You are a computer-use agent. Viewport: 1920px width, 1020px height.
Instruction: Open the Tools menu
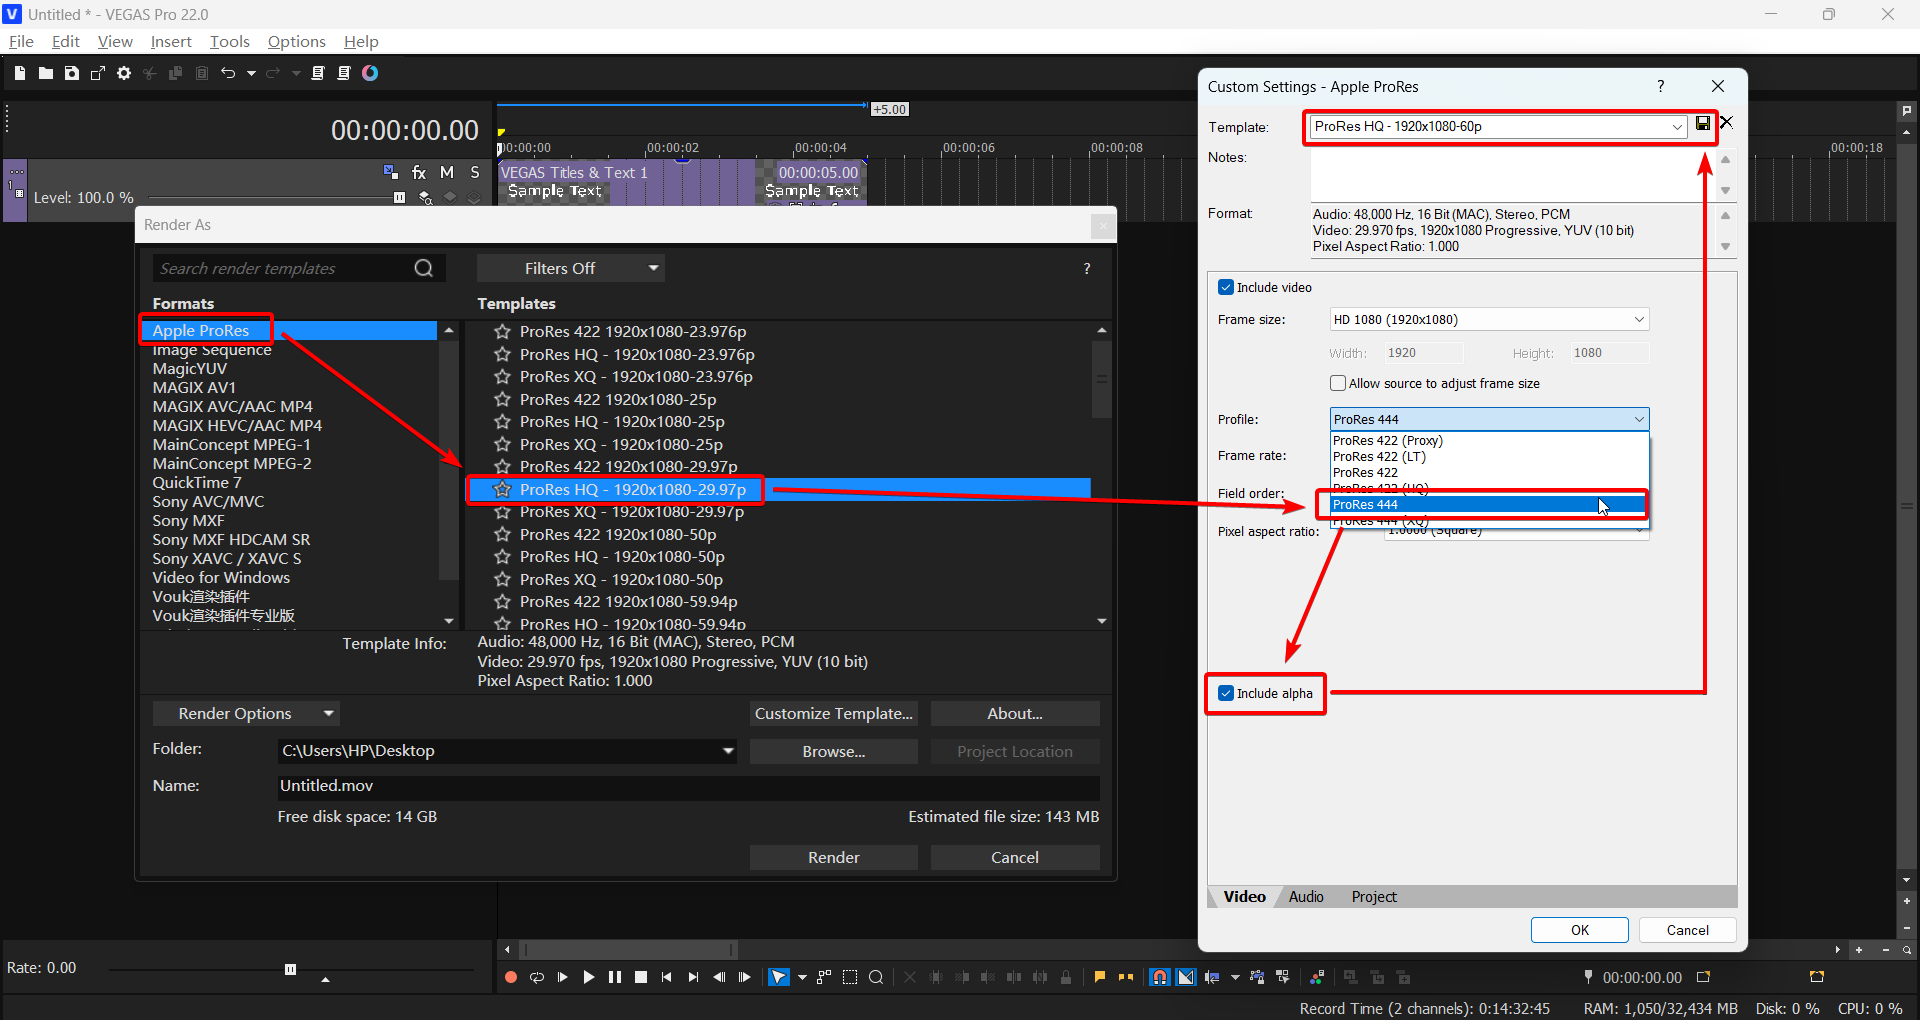(229, 41)
